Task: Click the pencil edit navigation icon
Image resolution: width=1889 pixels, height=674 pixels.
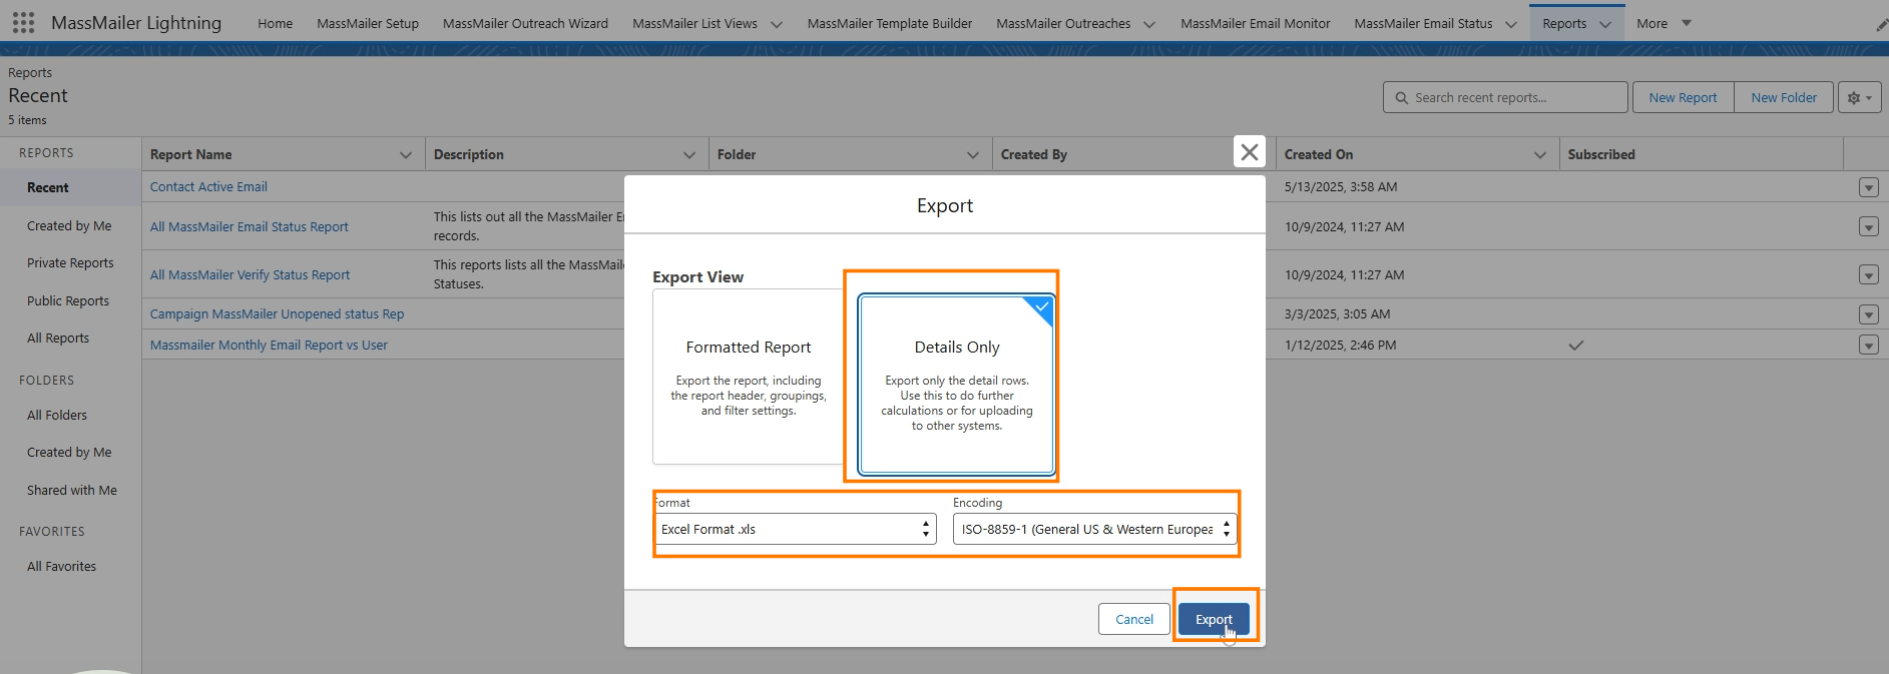Action: (1881, 24)
